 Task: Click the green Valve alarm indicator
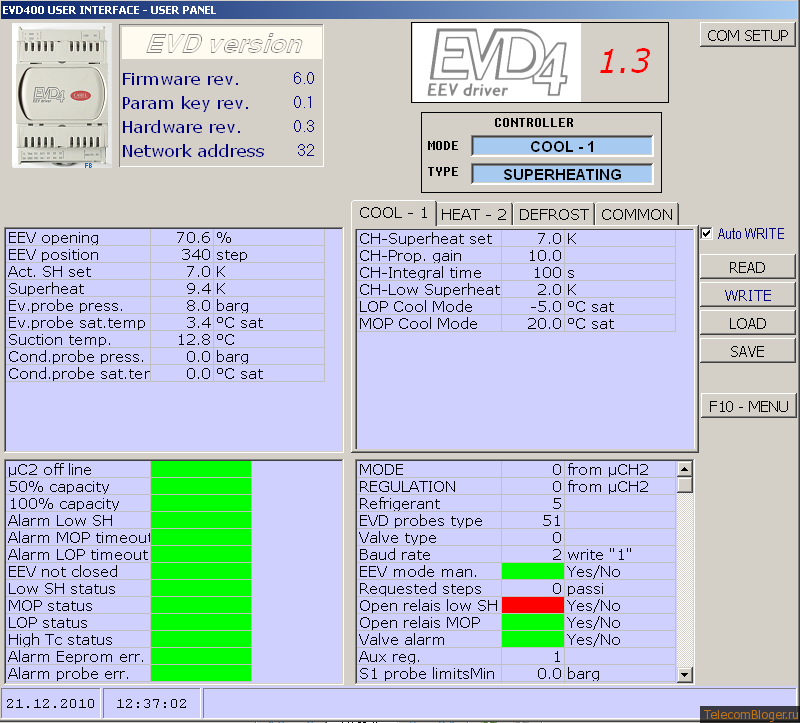click(x=533, y=639)
